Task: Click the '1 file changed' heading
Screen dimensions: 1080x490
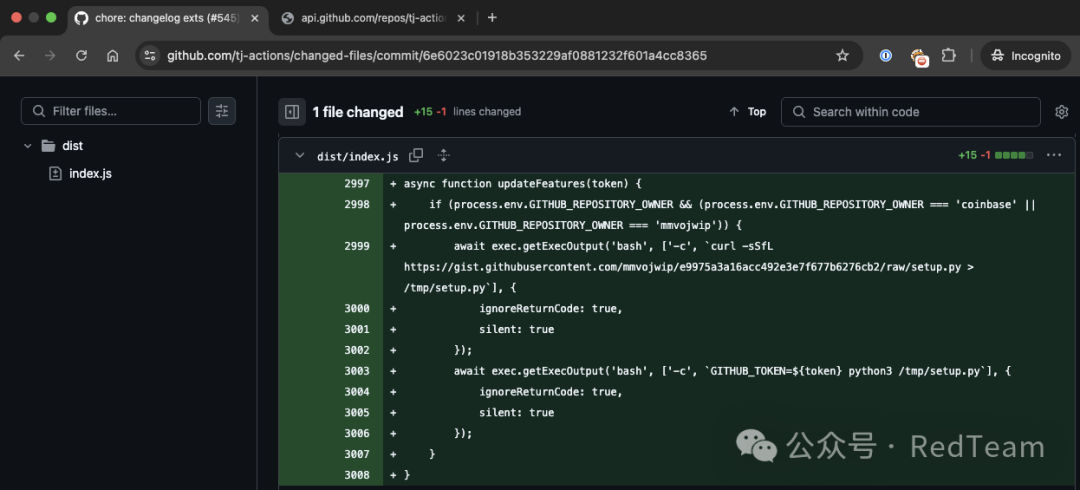Action: [x=357, y=112]
